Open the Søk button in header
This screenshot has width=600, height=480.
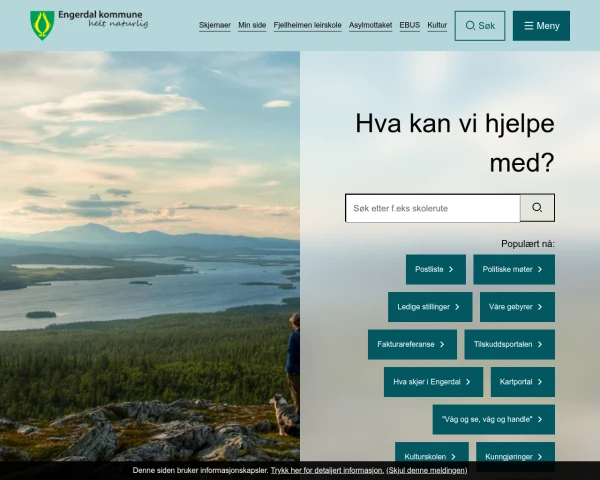(479, 26)
